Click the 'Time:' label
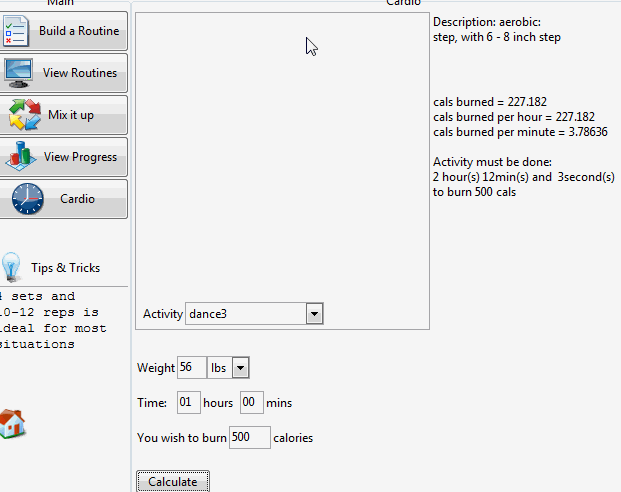This screenshot has height=492, width=621. pos(152,403)
